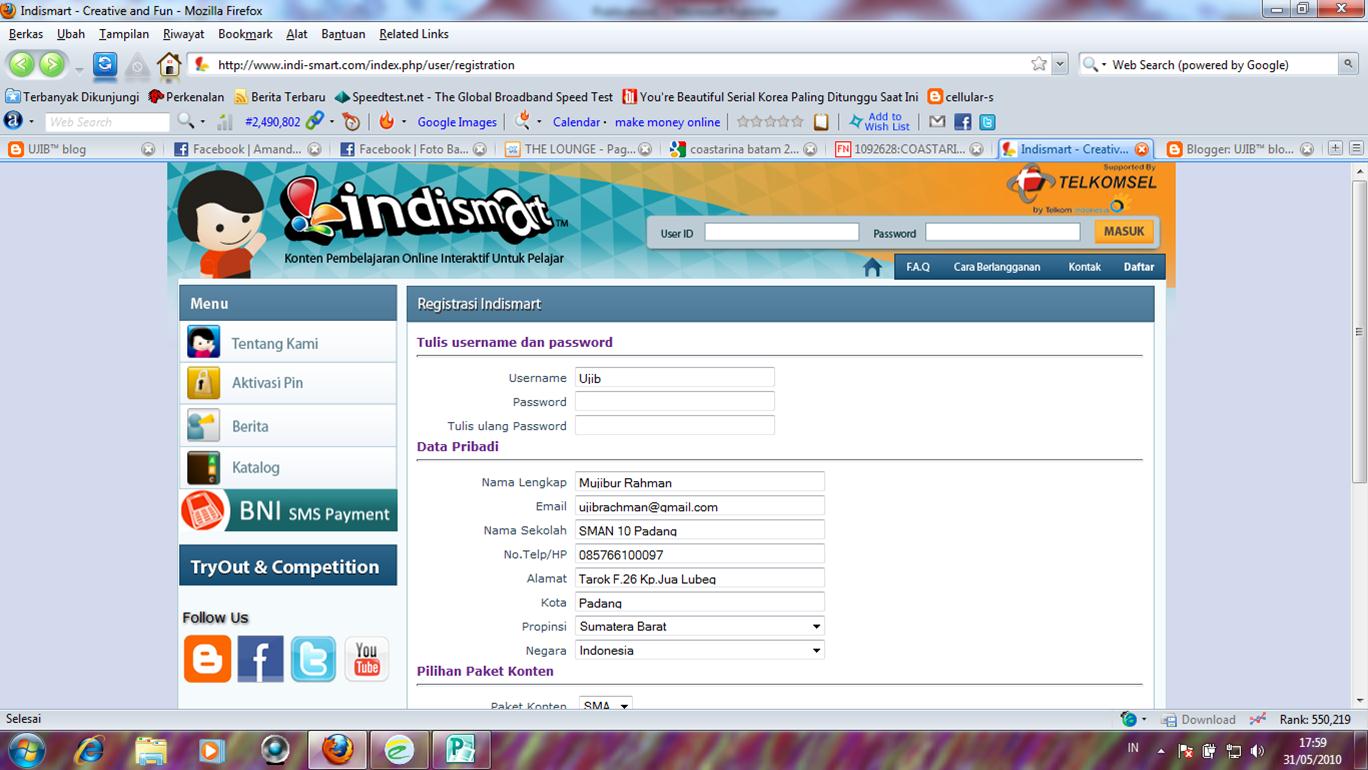The height and width of the screenshot is (770, 1368).
Task: Close the Indismart tab
Action: (x=1141, y=149)
